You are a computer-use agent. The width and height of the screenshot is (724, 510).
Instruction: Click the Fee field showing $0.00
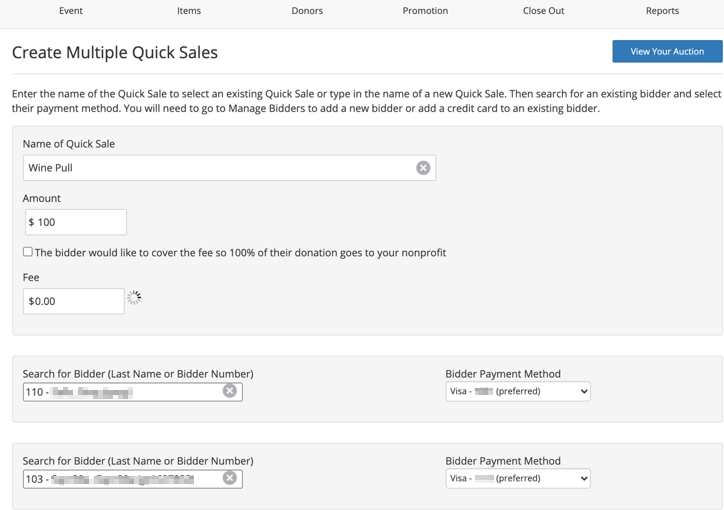point(74,301)
